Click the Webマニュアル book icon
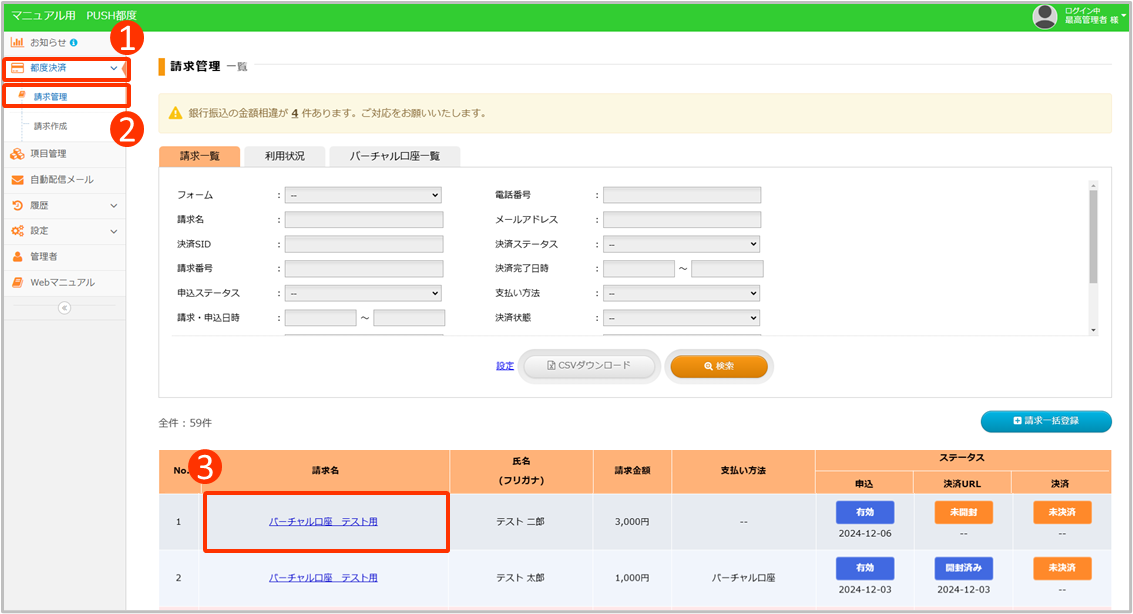 coord(17,283)
